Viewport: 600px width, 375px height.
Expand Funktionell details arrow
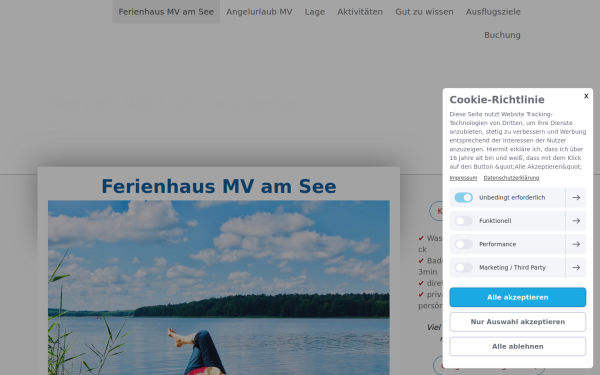(x=576, y=221)
